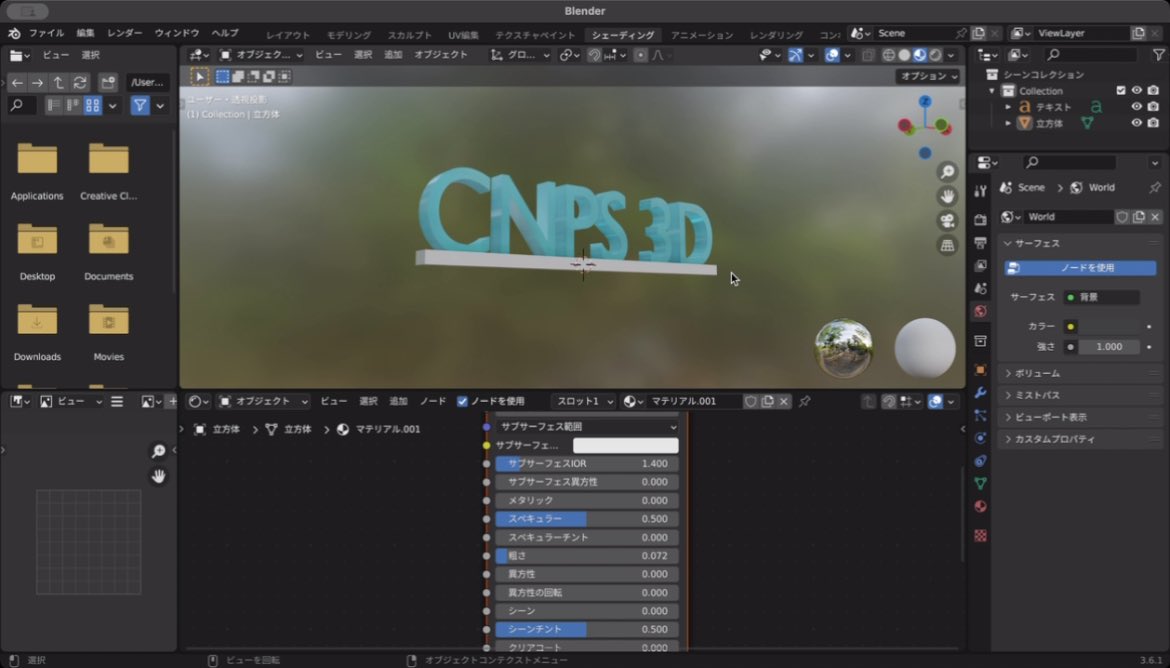Toggle camera view icon in viewport
The height and width of the screenshot is (668, 1170).
point(947,221)
